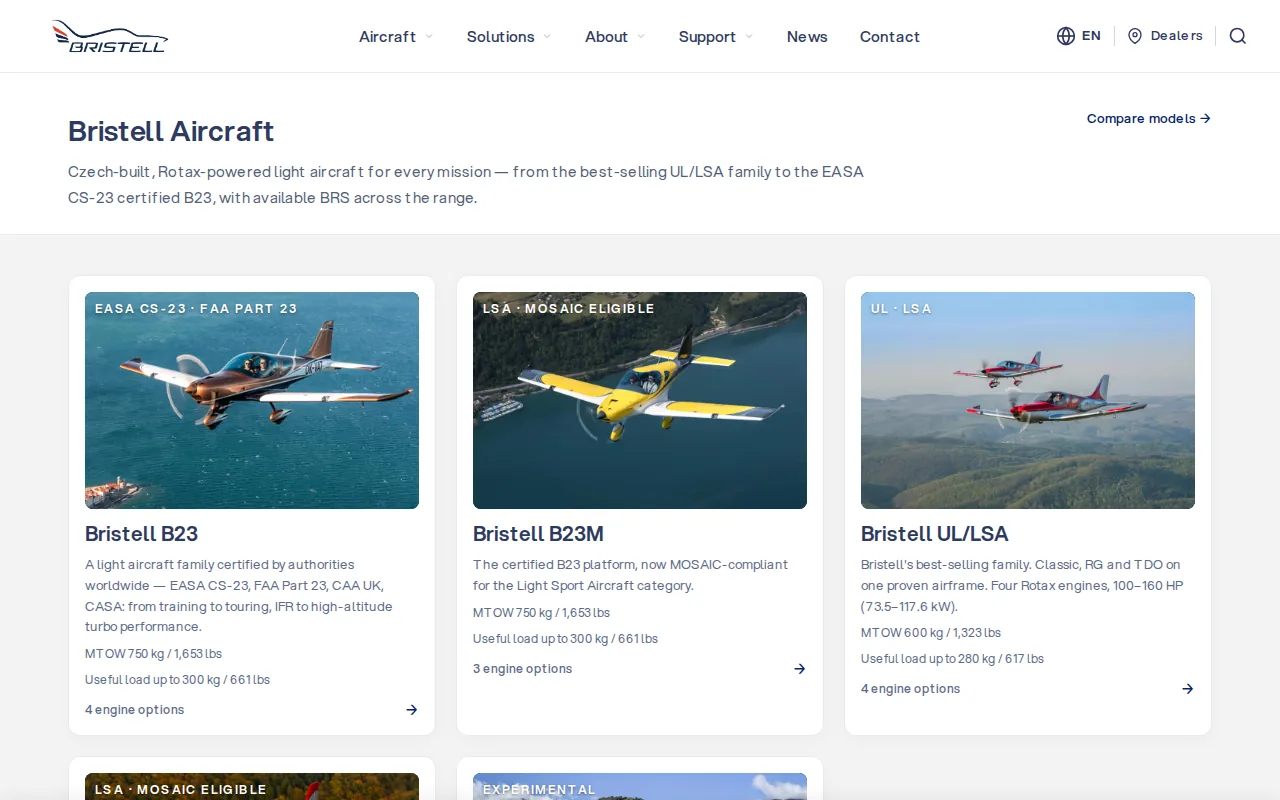Viewport: 1280px width, 800px height.
Task: Open the search magnifier icon
Action: point(1238,36)
